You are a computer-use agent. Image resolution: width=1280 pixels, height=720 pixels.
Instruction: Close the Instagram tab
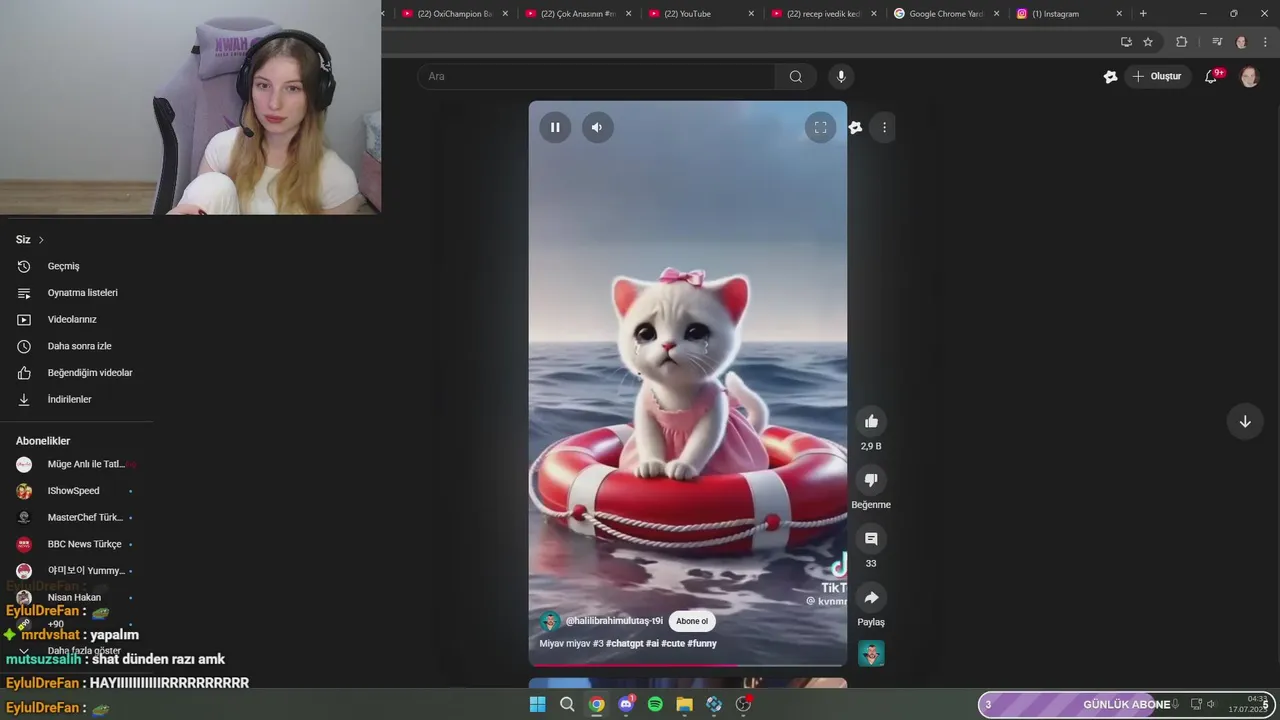pyautogui.click(x=1119, y=14)
